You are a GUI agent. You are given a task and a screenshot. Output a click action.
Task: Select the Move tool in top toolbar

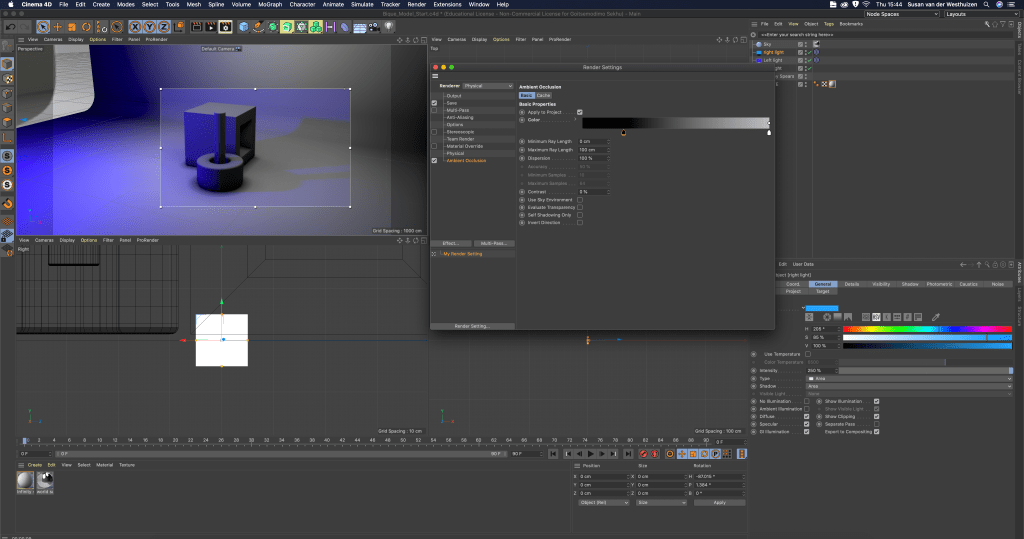point(57,26)
